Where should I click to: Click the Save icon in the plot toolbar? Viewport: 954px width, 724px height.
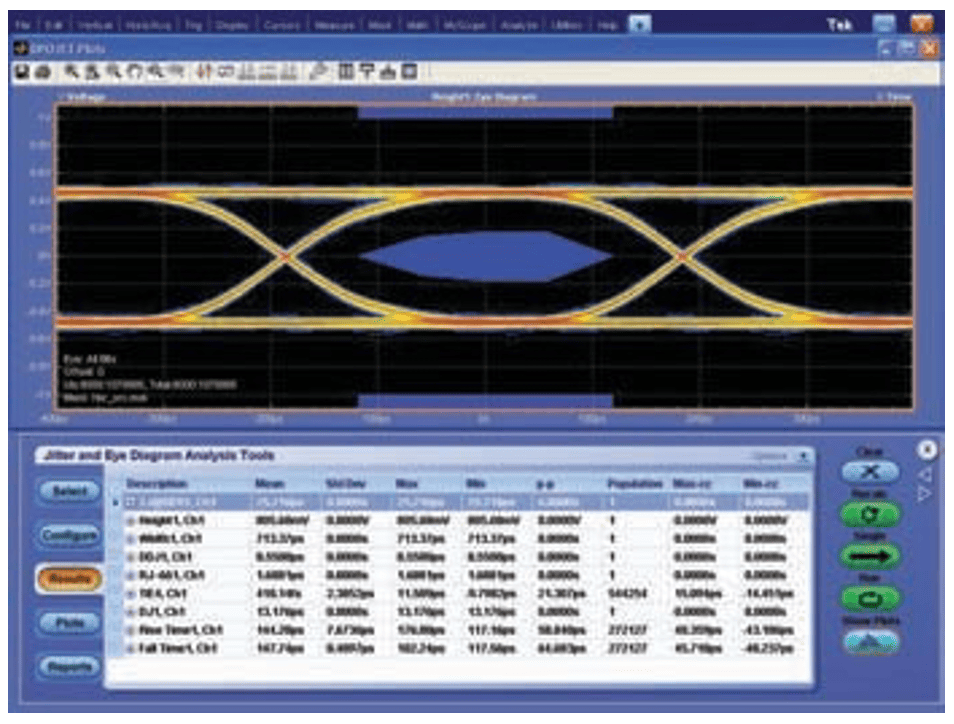pyautogui.click(x=19, y=72)
